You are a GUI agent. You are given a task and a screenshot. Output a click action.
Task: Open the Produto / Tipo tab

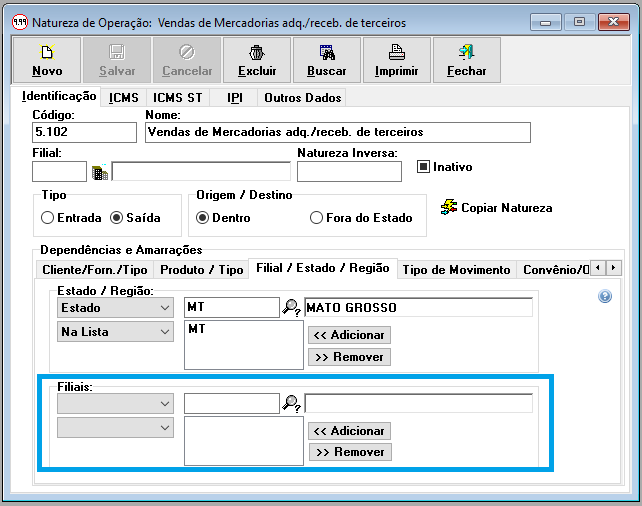coord(202,270)
